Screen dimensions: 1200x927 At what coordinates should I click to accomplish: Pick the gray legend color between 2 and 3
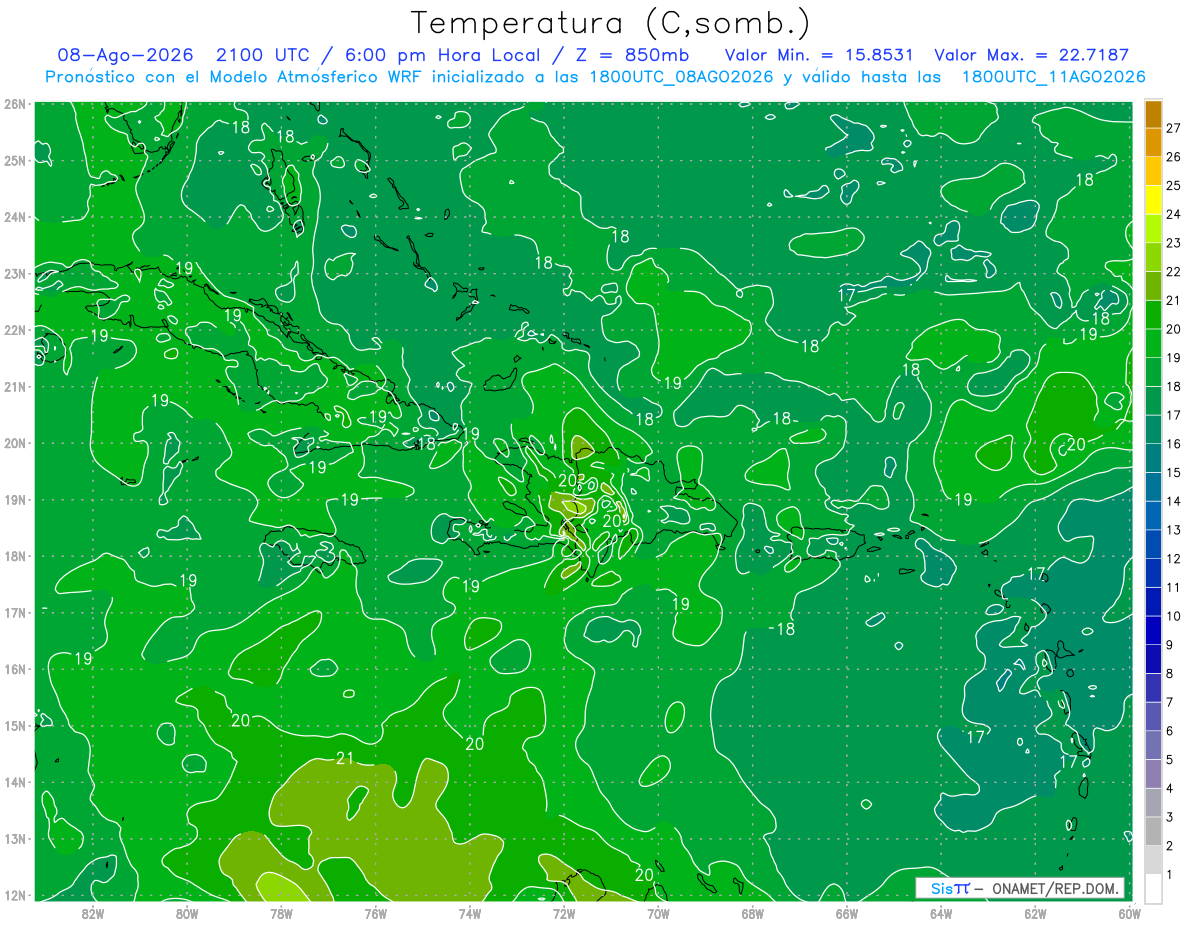(1153, 831)
